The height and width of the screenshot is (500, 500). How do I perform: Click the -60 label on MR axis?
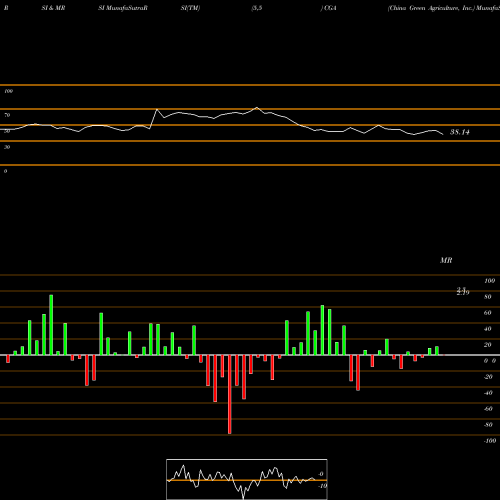[x=488, y=409]
